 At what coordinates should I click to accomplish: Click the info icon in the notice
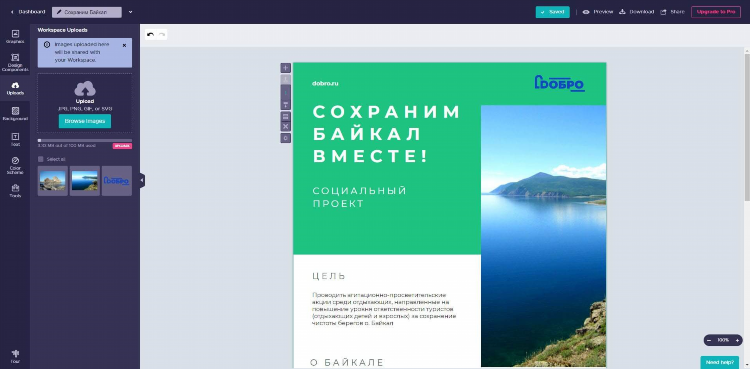46,45
